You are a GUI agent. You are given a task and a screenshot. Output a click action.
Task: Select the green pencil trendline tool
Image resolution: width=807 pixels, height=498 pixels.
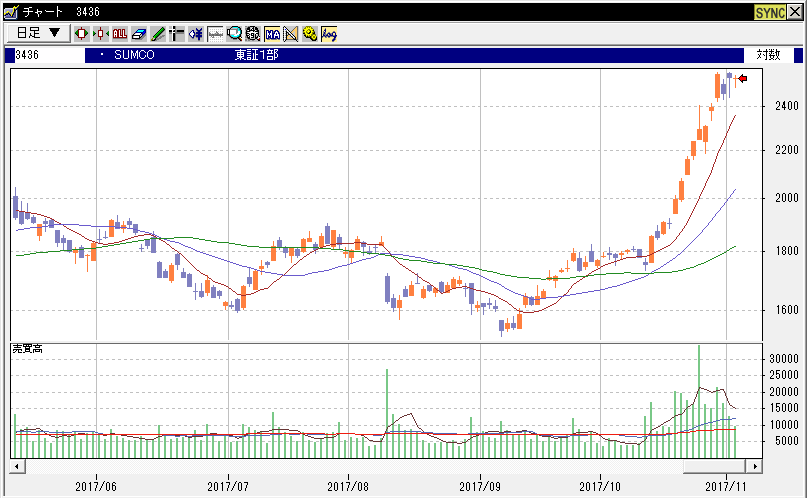158,33
